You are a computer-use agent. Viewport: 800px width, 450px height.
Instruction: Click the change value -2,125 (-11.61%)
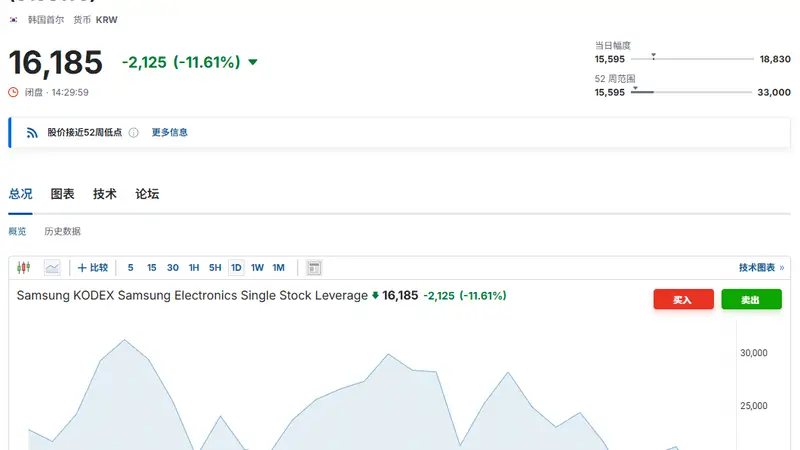(x=181, y=62)
